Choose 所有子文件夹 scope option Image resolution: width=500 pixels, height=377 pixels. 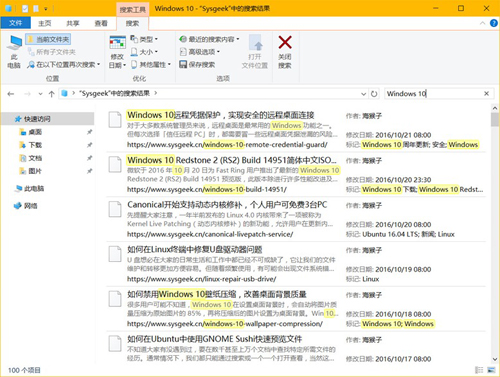52,52
